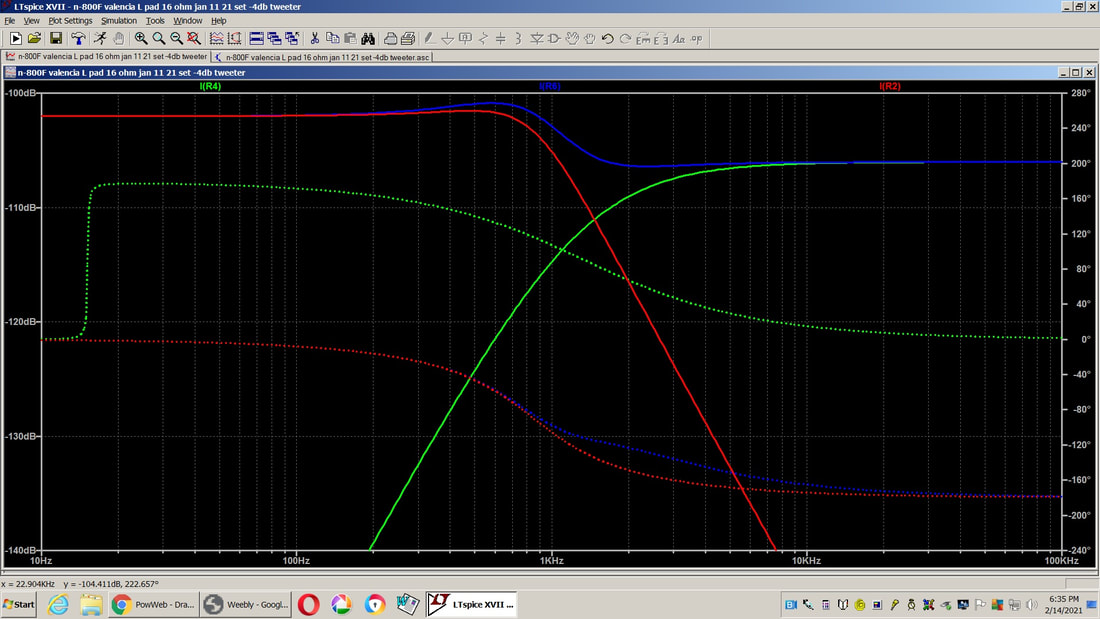Viewport: 1100px width, 619px height.
Task: Click the taskbar clock showing 6:35 PM
Action: (1064, 604)
